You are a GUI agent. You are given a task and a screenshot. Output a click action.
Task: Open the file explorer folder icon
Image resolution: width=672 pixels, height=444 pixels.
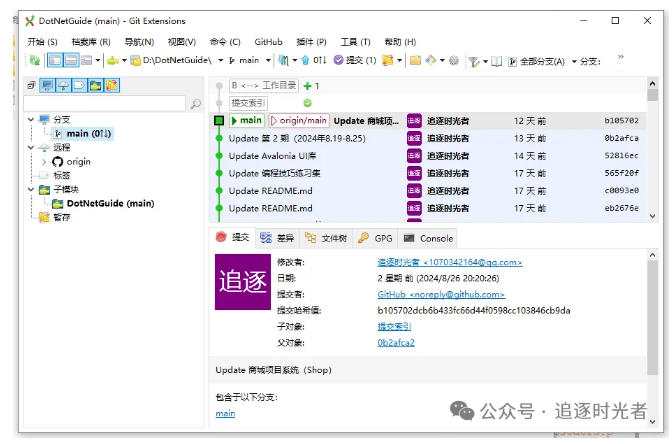pyautogui.click(x=415, y=60)
